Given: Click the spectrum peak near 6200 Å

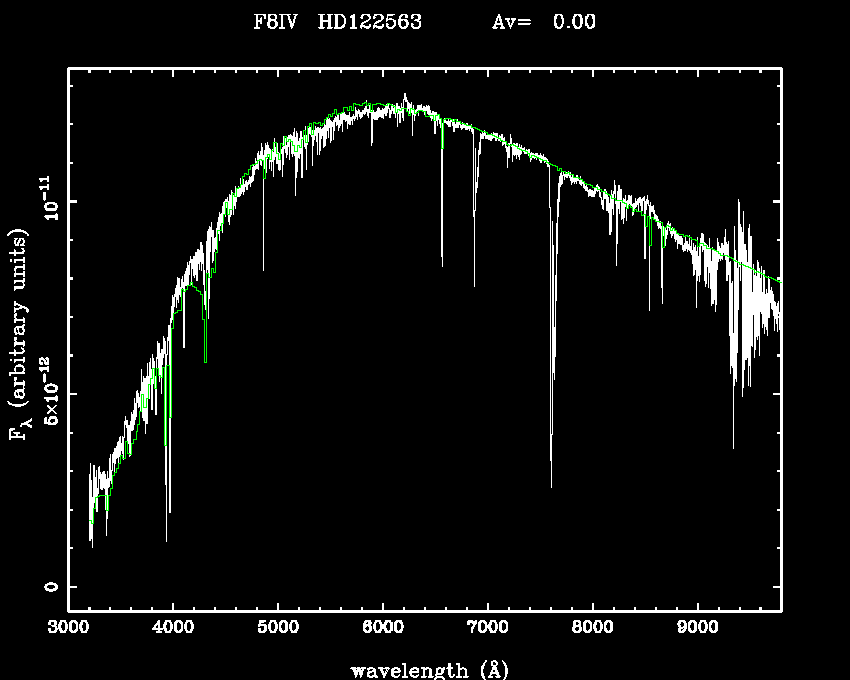Looking at the screenshot, I should (405, 97).
